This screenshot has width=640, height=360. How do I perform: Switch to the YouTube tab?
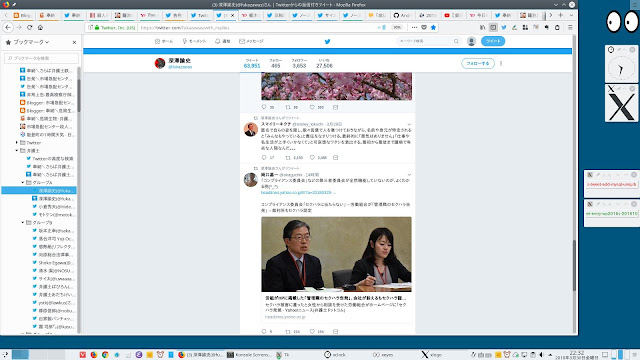click(x=452, y=15)
